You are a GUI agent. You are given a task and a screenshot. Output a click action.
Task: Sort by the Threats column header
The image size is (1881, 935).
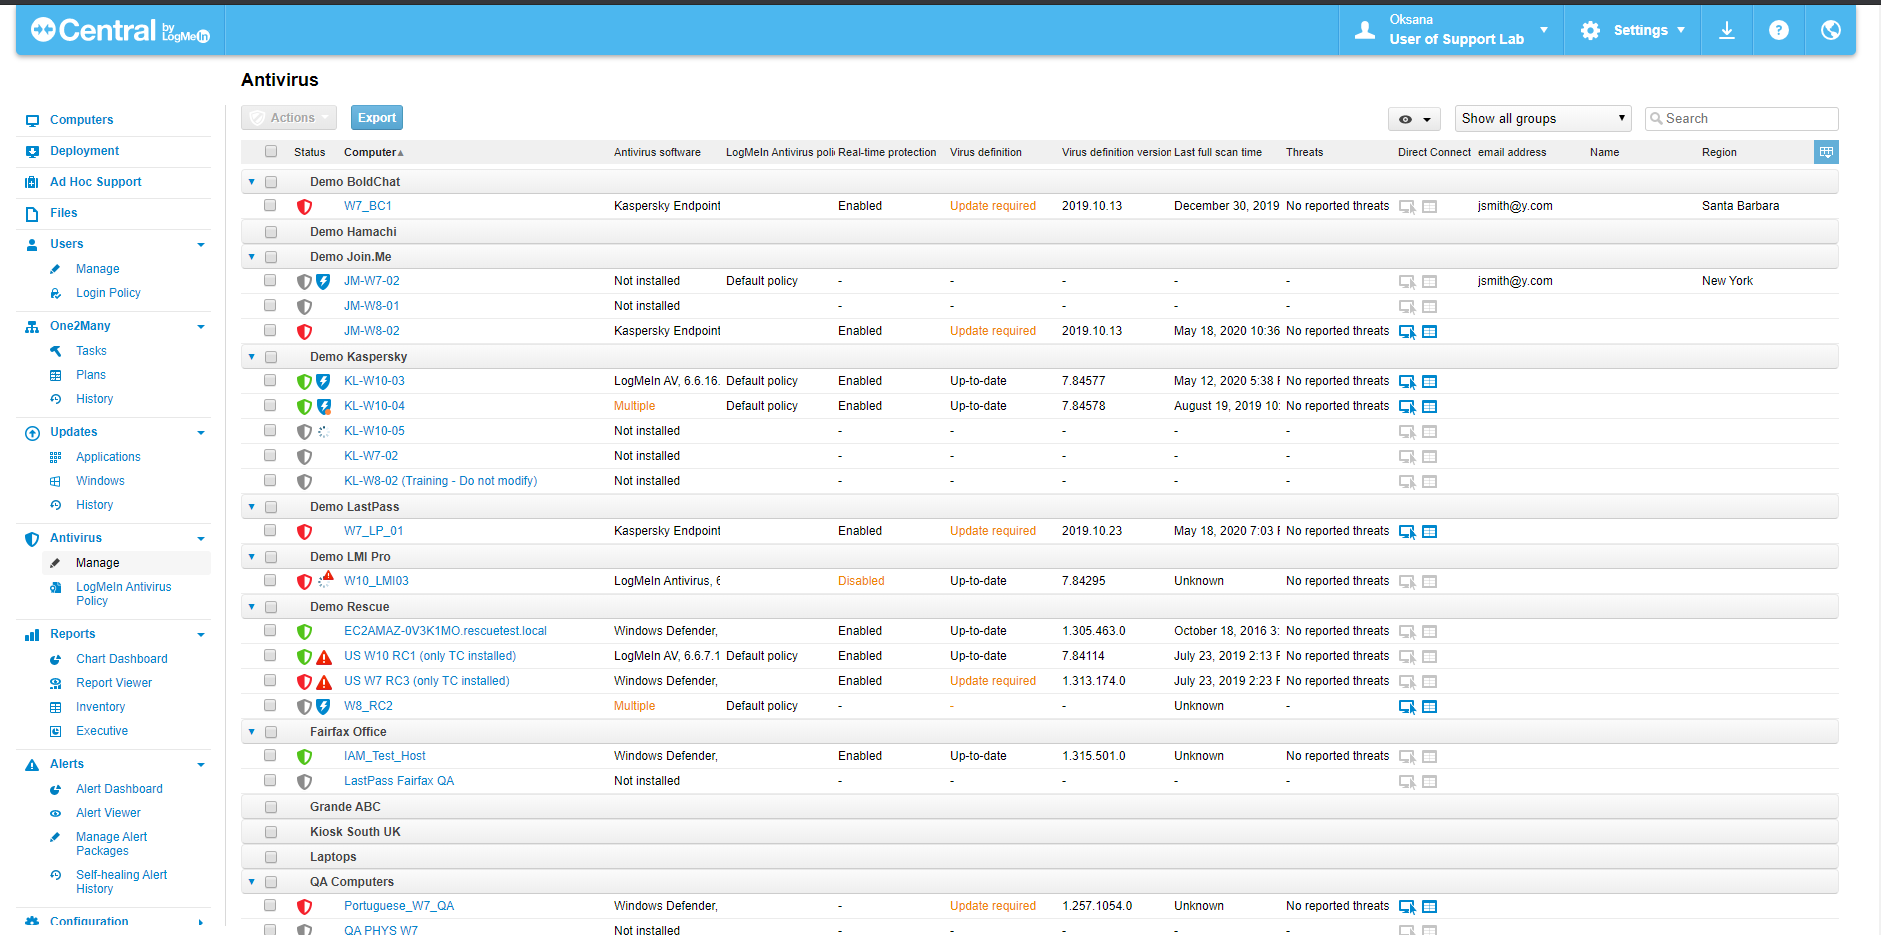click(1304, 152)
